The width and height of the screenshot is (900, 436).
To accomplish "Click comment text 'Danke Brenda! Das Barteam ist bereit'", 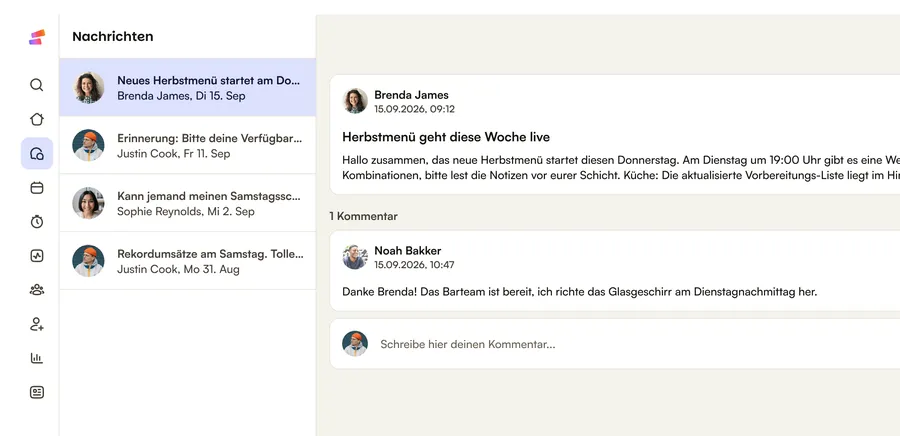I will (437, 292).
